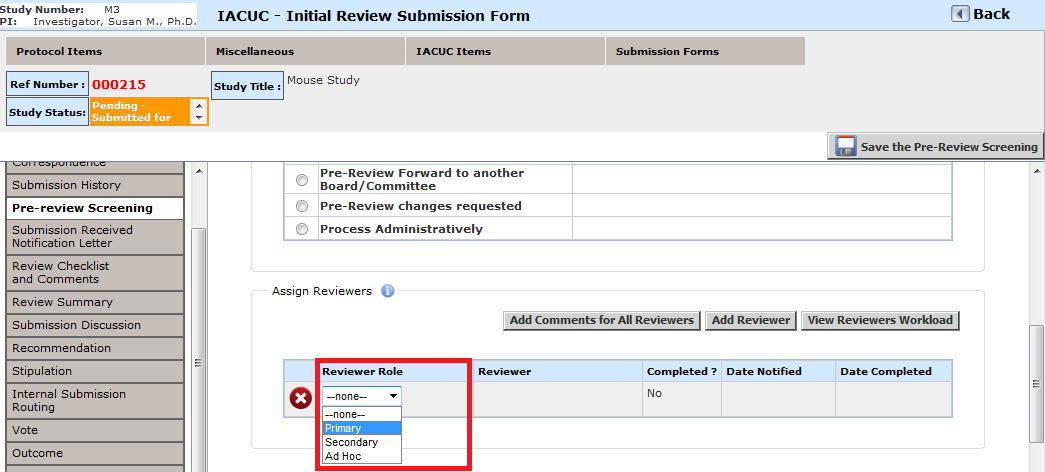Open the Protocol Items menu
The image size is (1045, 472).
click(105, 51)
